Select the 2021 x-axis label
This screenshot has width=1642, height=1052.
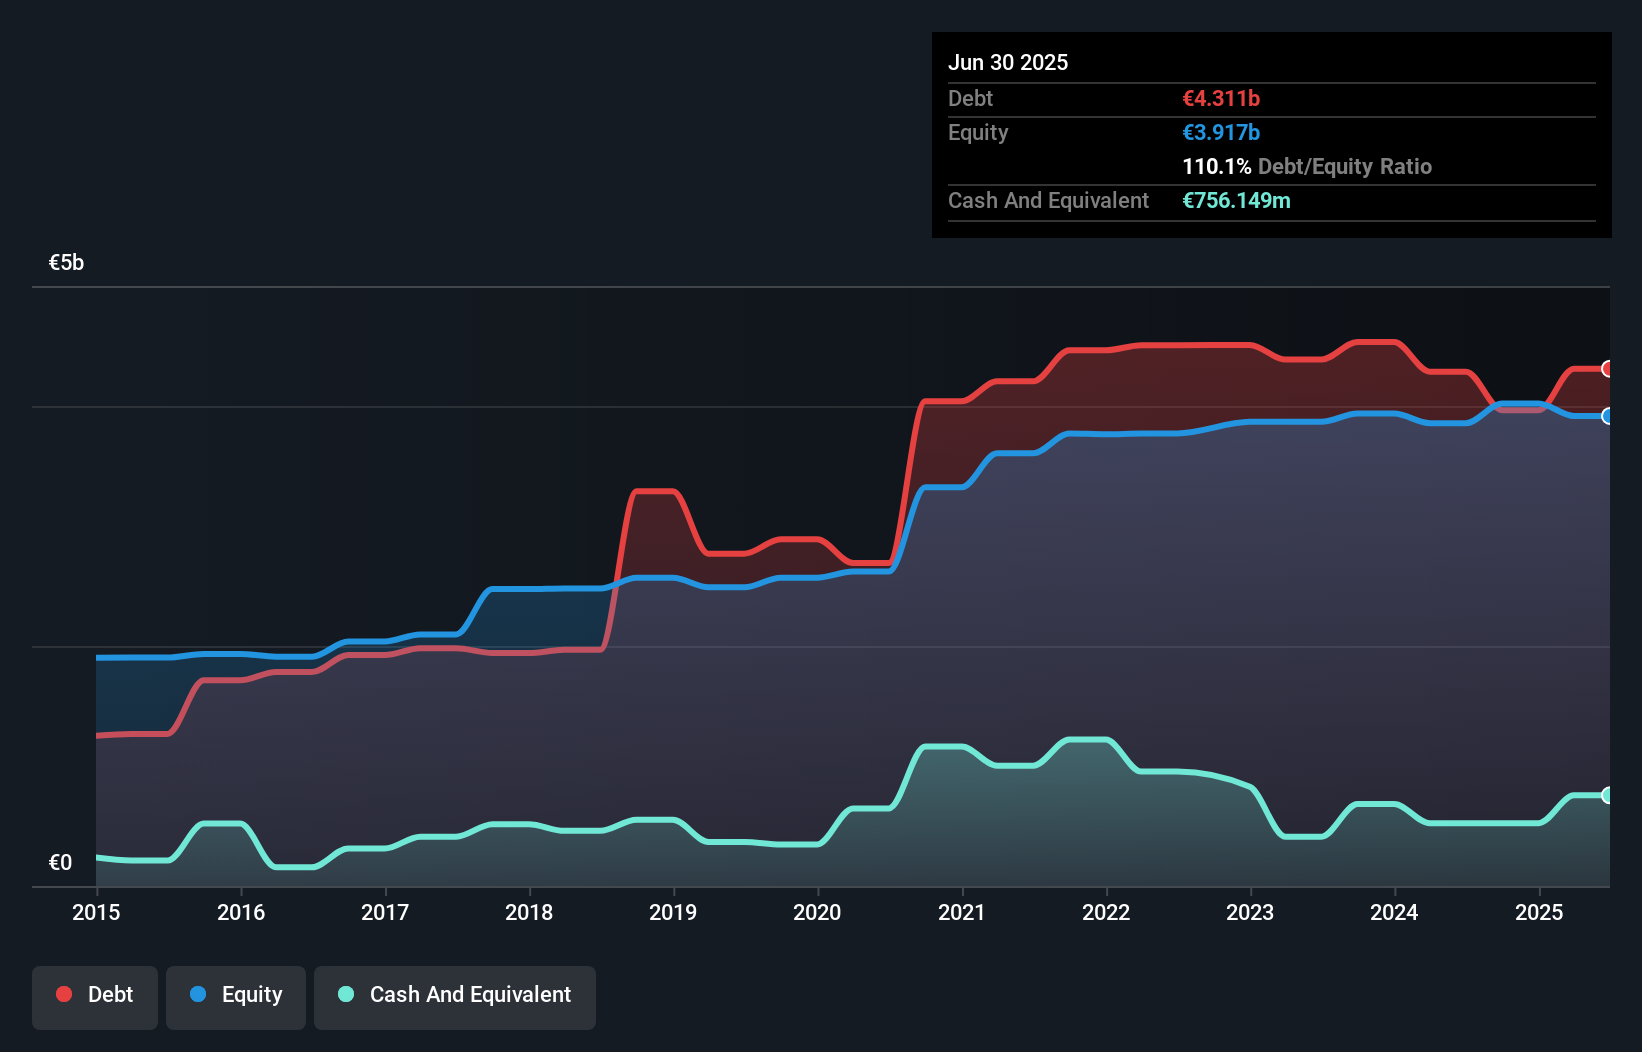[962, 912]
